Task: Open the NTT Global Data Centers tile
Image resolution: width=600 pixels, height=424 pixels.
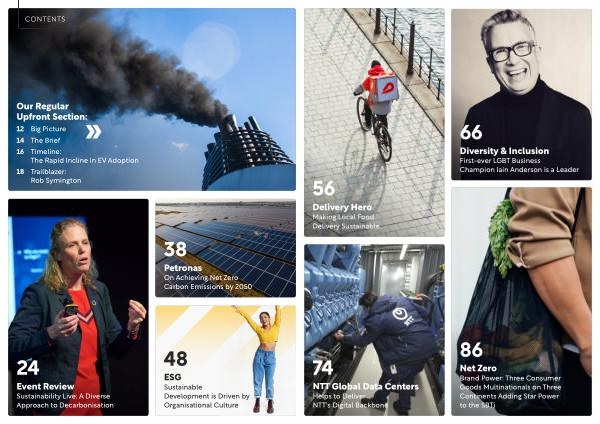Action: (374, 330)
